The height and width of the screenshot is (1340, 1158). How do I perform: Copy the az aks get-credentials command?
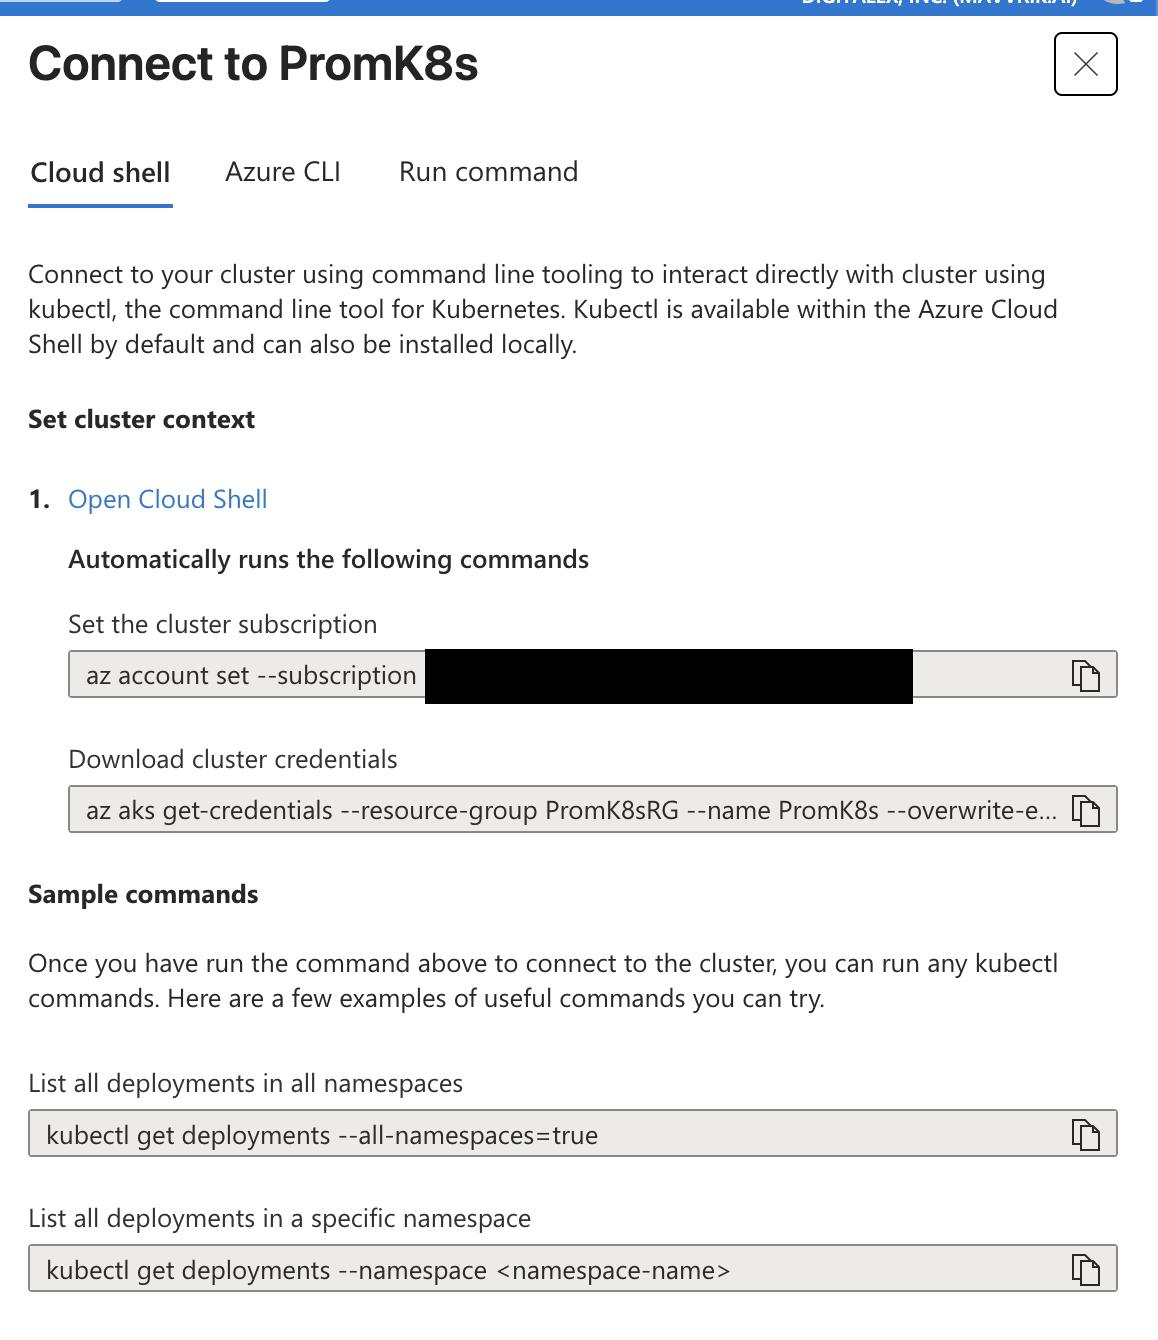(1085, 811)
